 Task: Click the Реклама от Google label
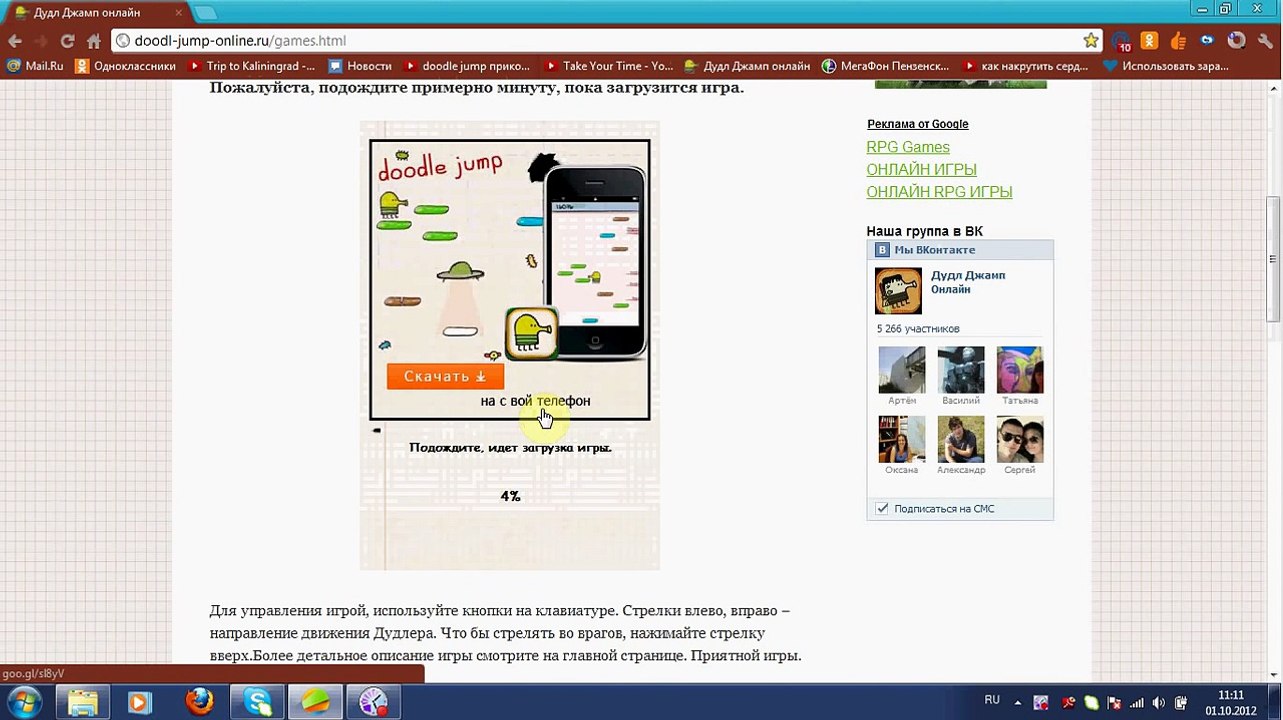[917, 124]
